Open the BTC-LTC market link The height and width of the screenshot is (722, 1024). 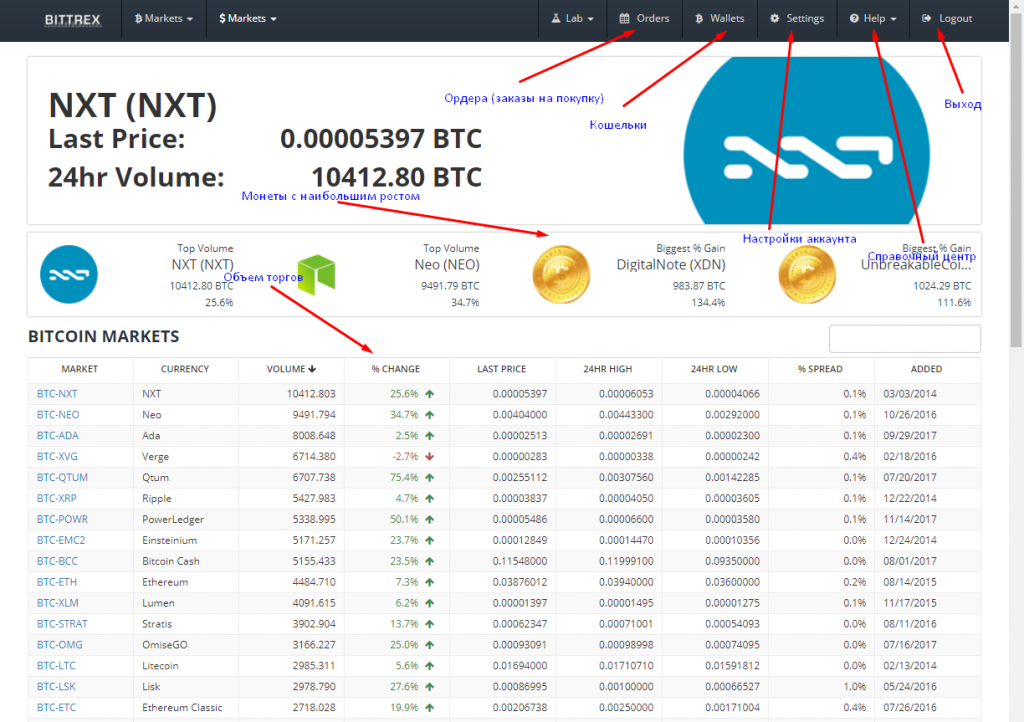(56, 665)
